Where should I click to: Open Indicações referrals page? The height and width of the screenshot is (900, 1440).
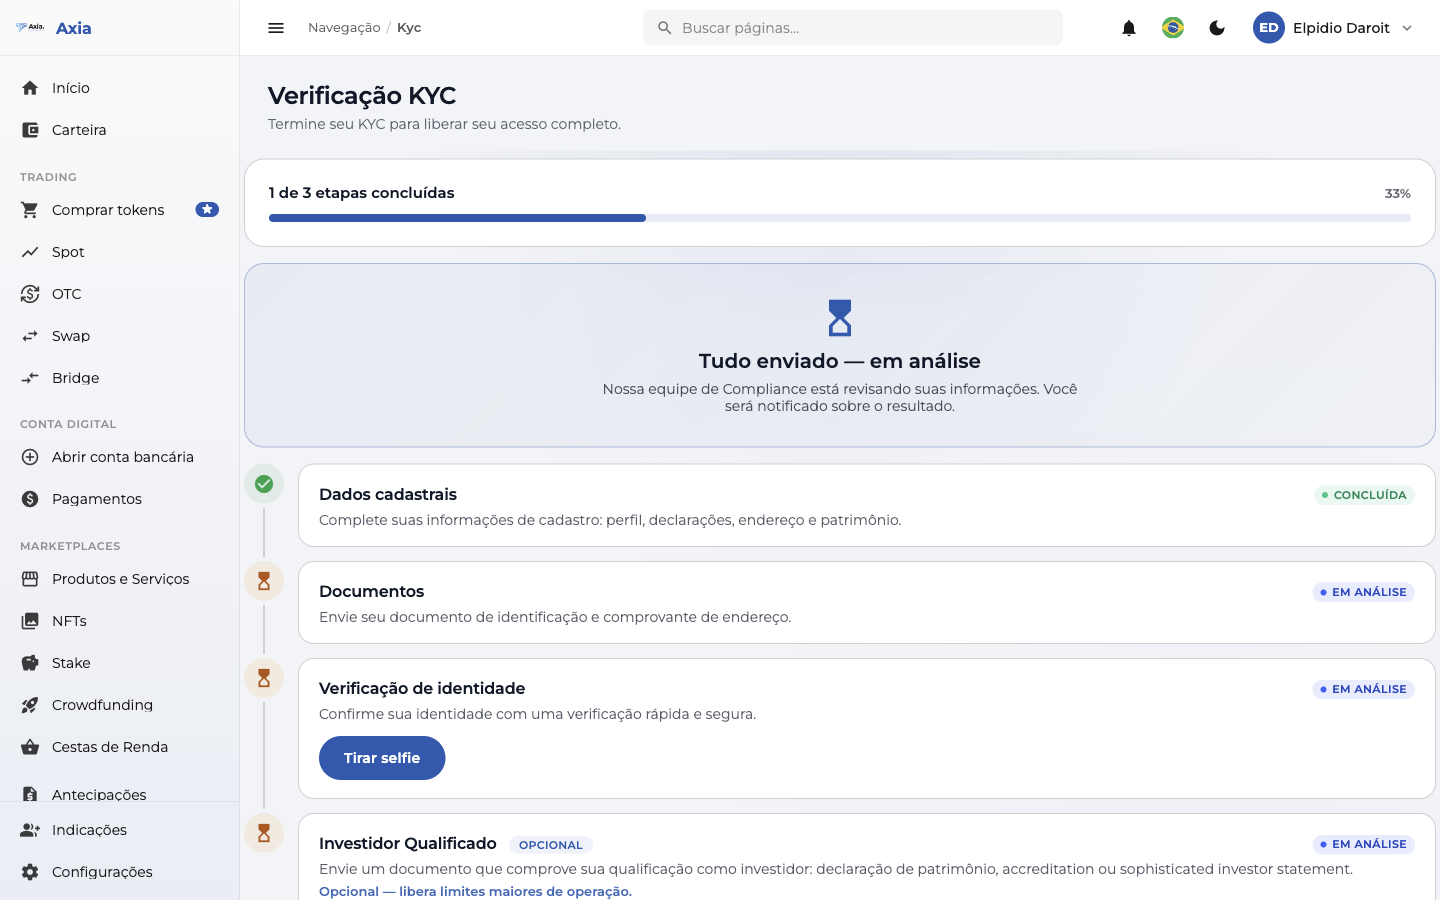[x=120, y=830]
